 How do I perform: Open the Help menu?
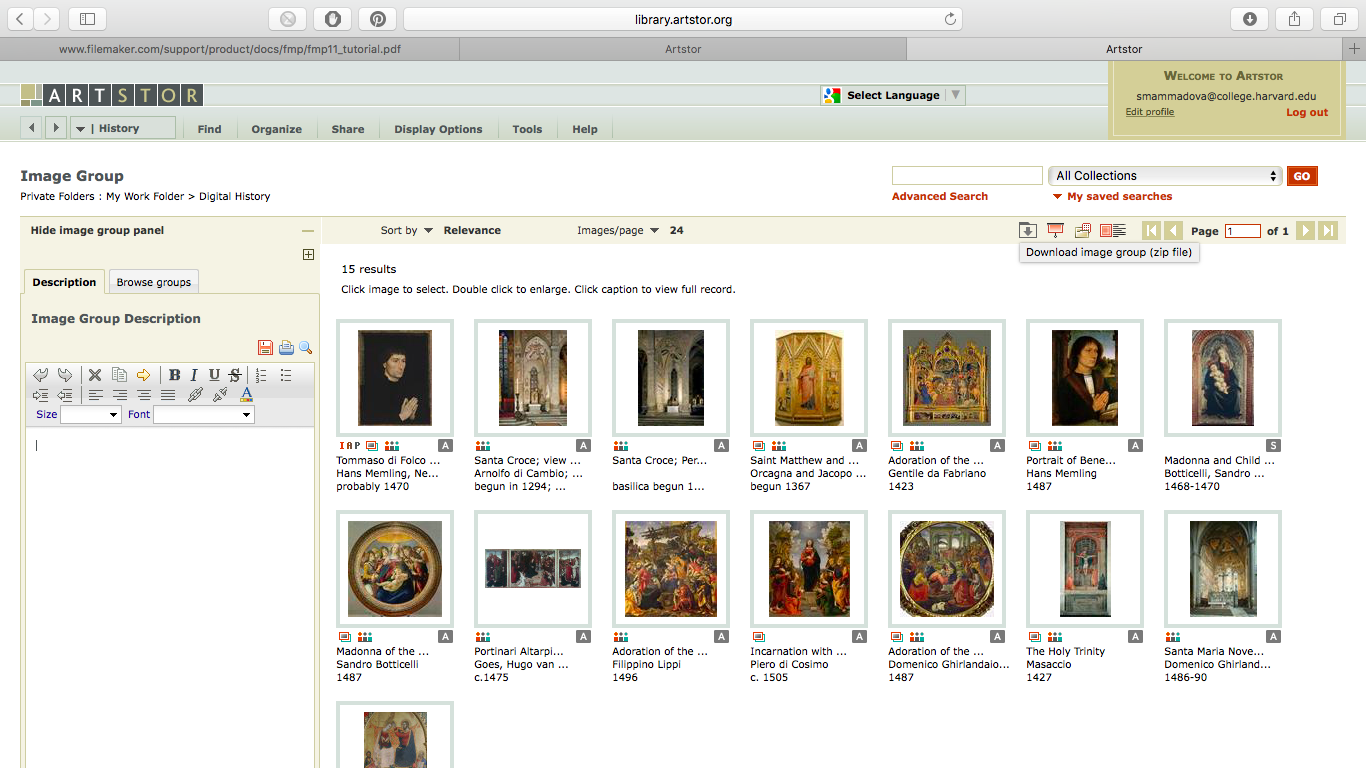[585, 129]
